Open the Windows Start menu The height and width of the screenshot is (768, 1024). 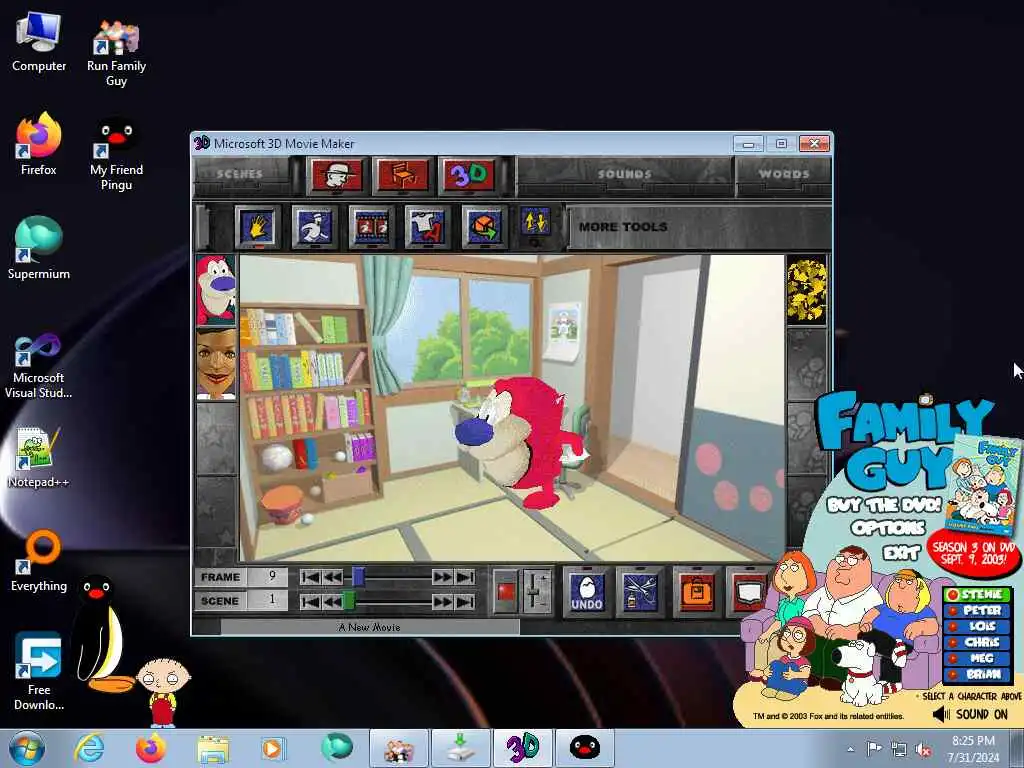point(27,748)
